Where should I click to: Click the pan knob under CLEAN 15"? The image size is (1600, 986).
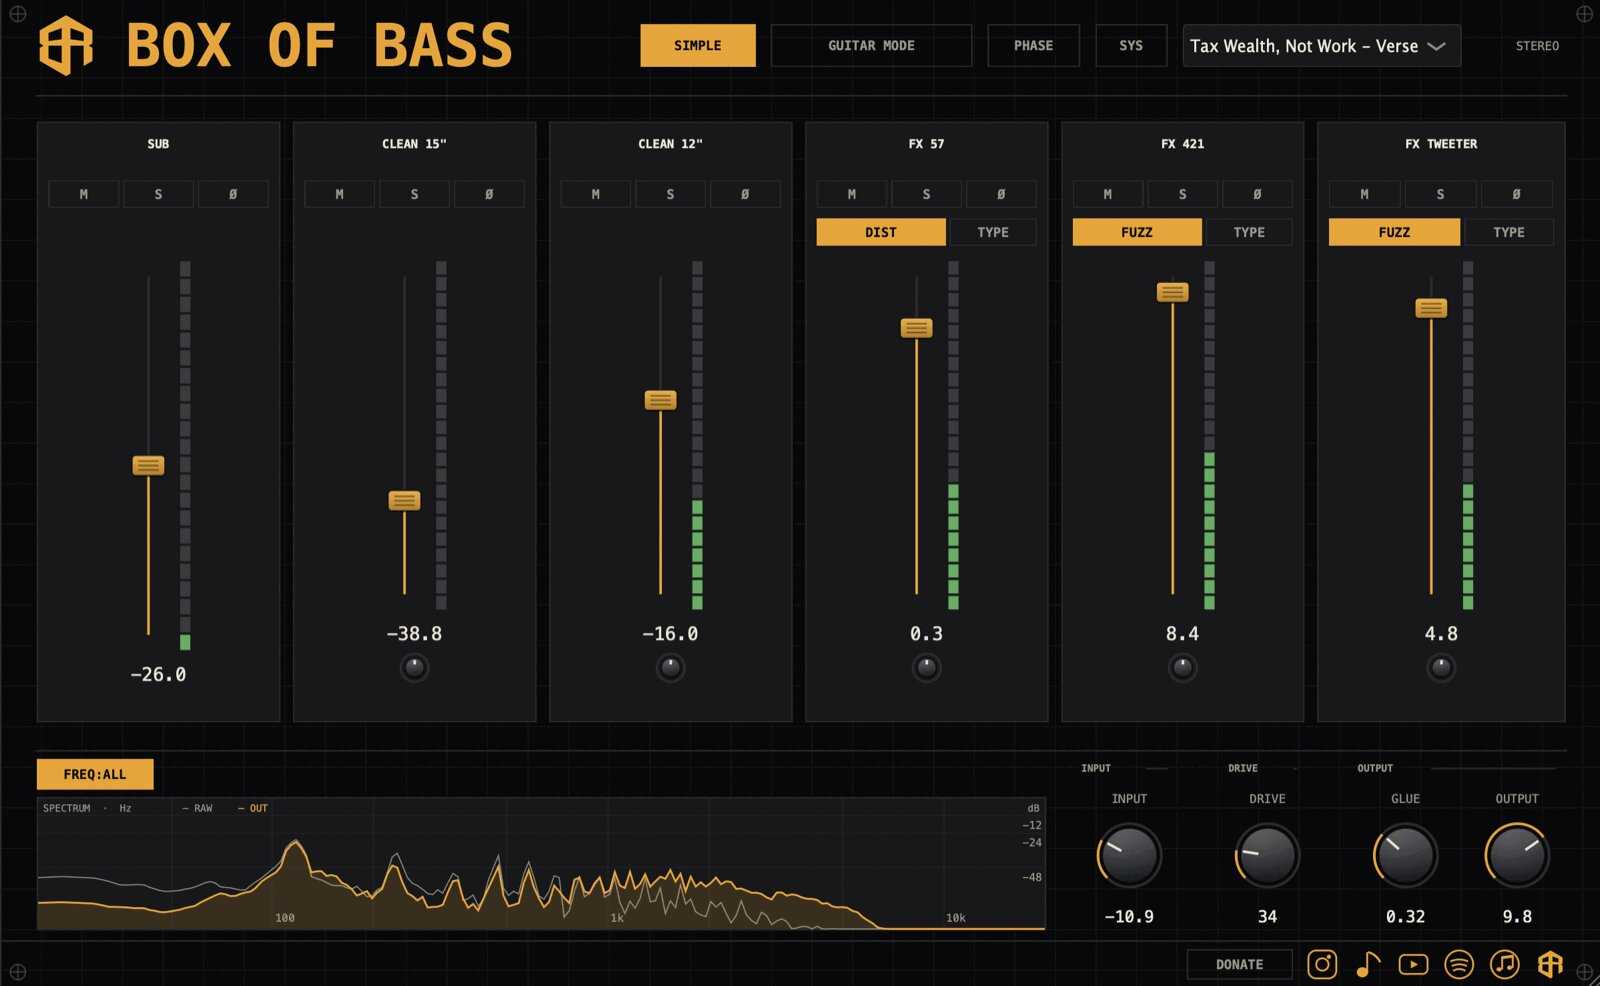pyautogui.click(x=414, y=667)
